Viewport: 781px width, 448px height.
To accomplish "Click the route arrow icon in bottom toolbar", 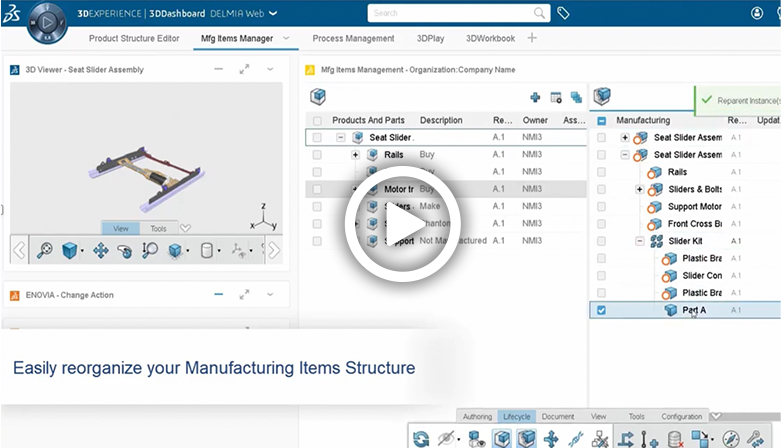I will [x=626, y=439].
